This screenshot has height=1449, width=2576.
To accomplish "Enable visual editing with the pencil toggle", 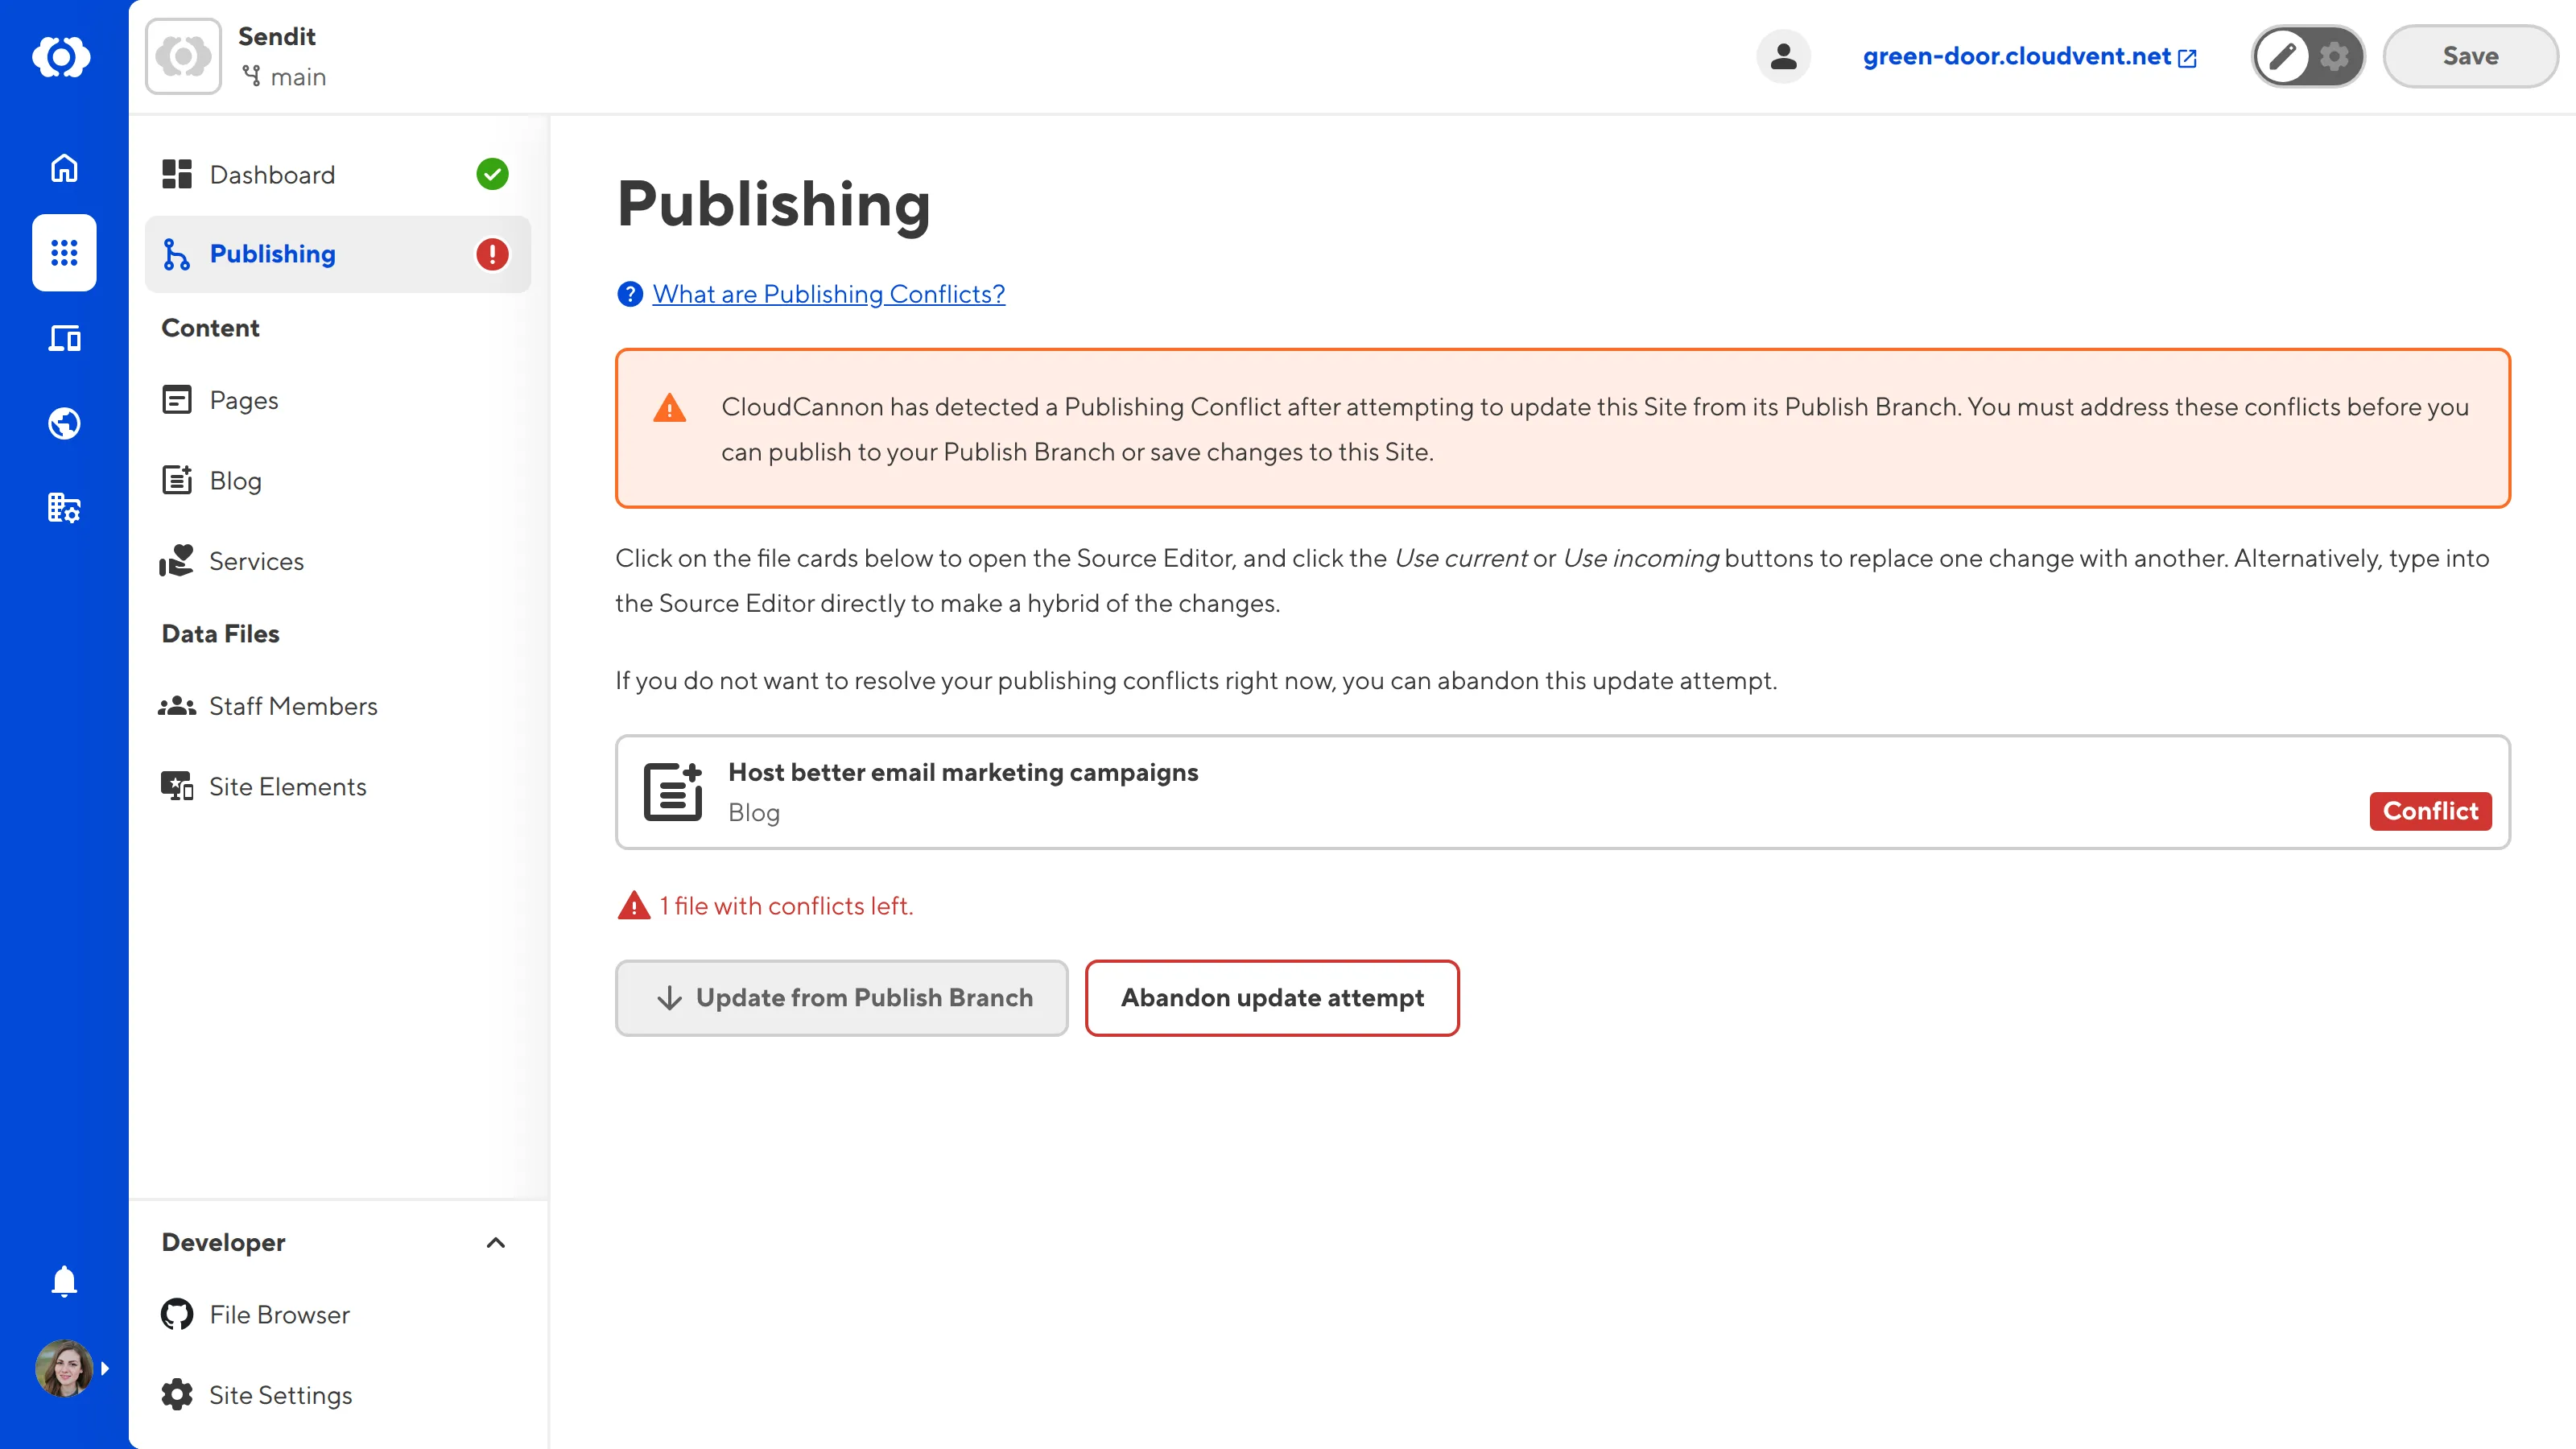I will point(2283,56).
